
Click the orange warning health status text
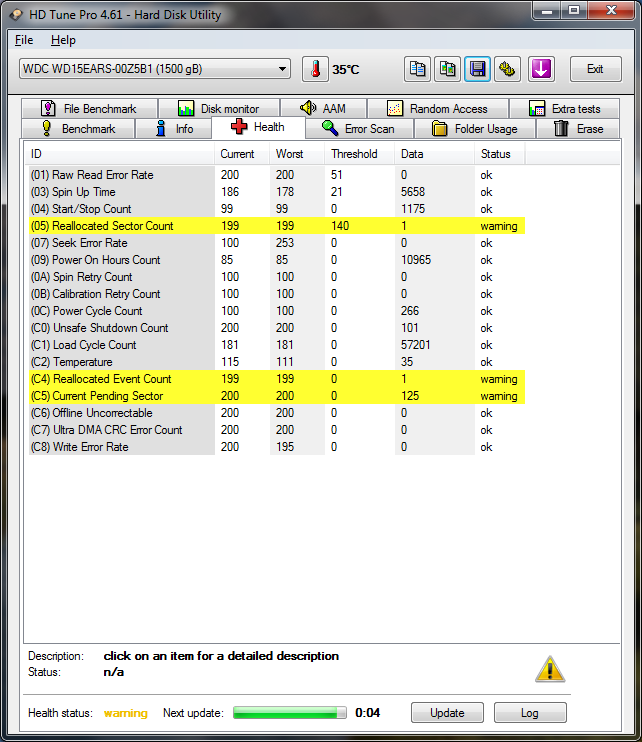(125, 713)
